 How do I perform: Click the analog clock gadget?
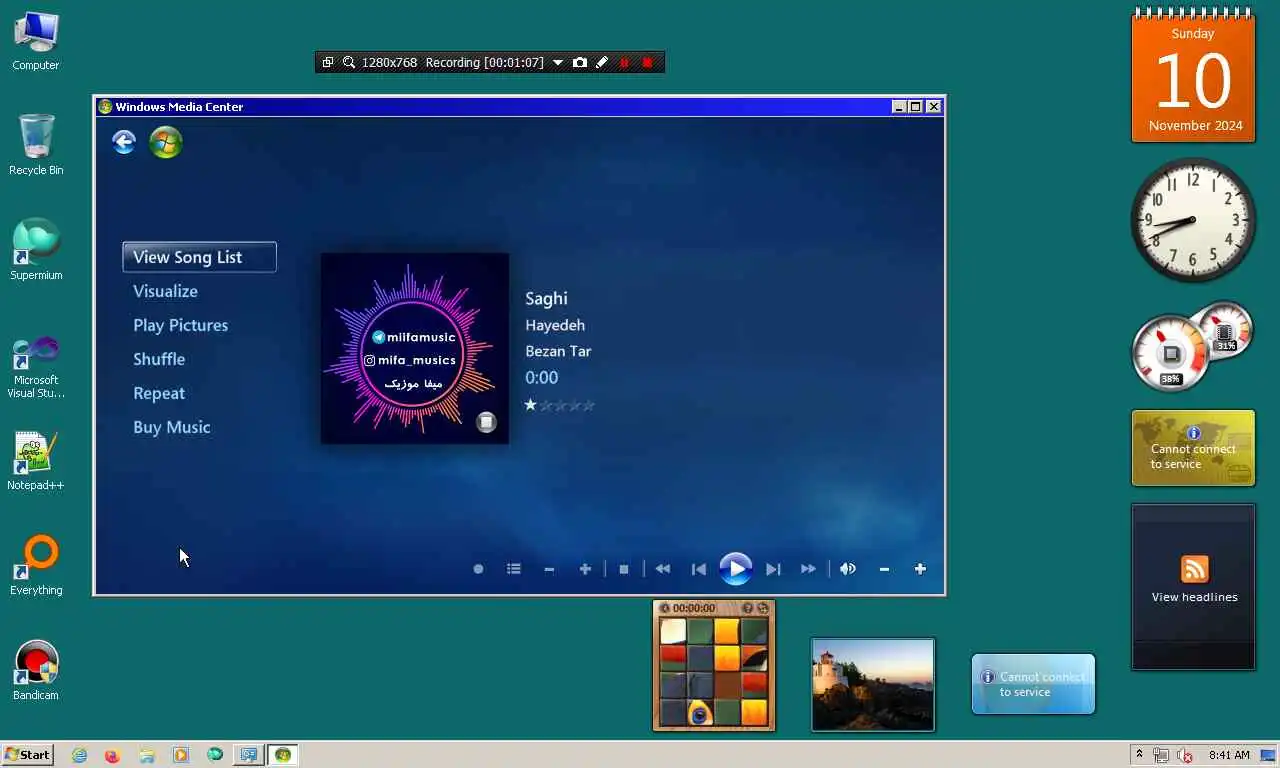(1193, 219)
